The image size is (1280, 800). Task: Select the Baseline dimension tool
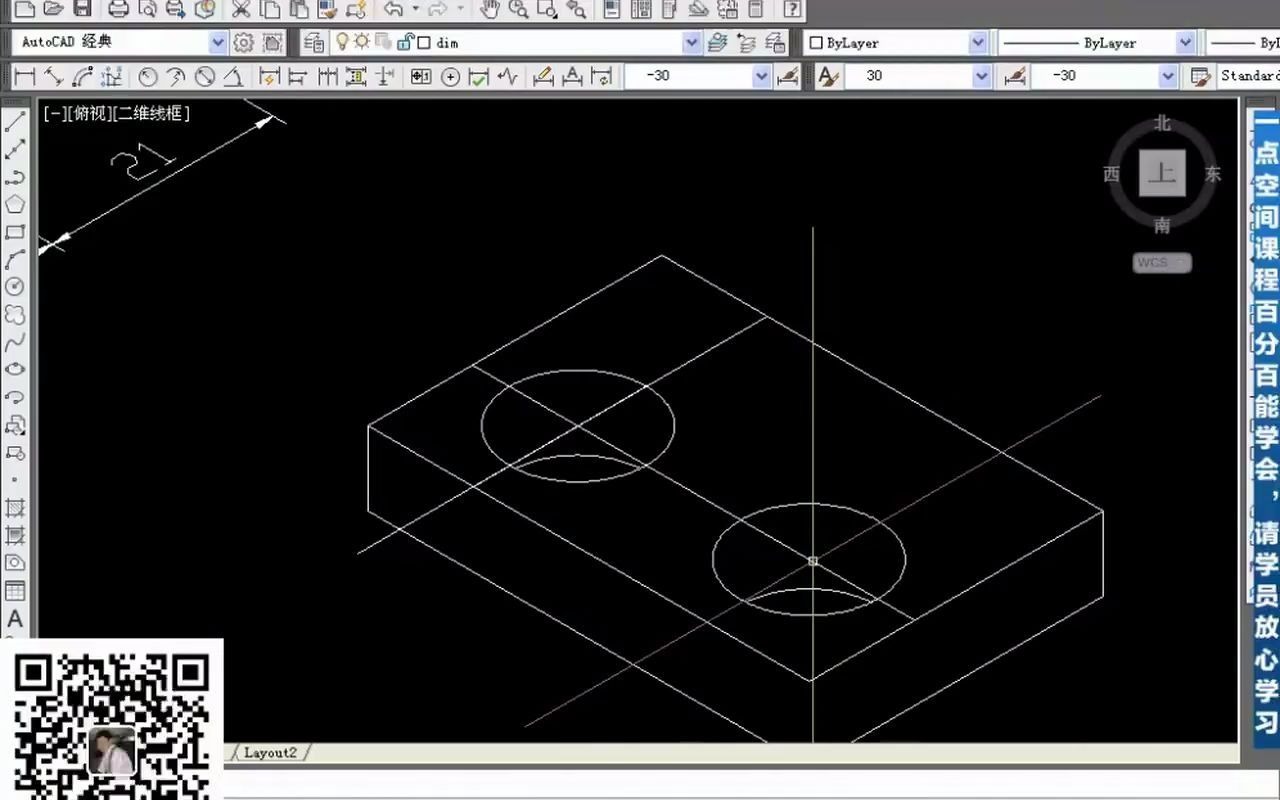click(x=298, y=76)
